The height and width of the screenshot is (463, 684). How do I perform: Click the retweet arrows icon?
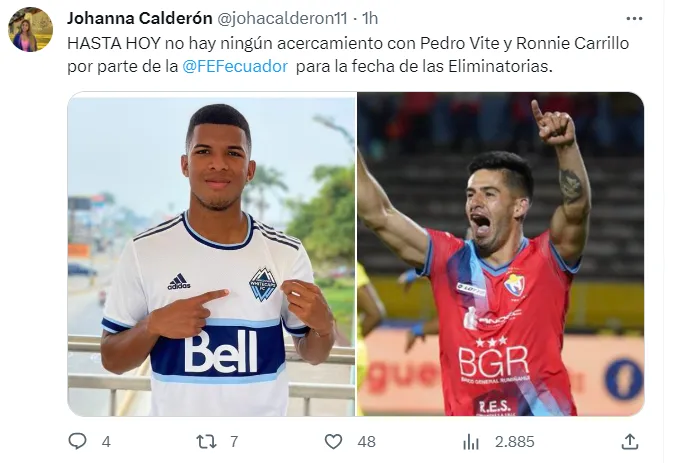206,442
